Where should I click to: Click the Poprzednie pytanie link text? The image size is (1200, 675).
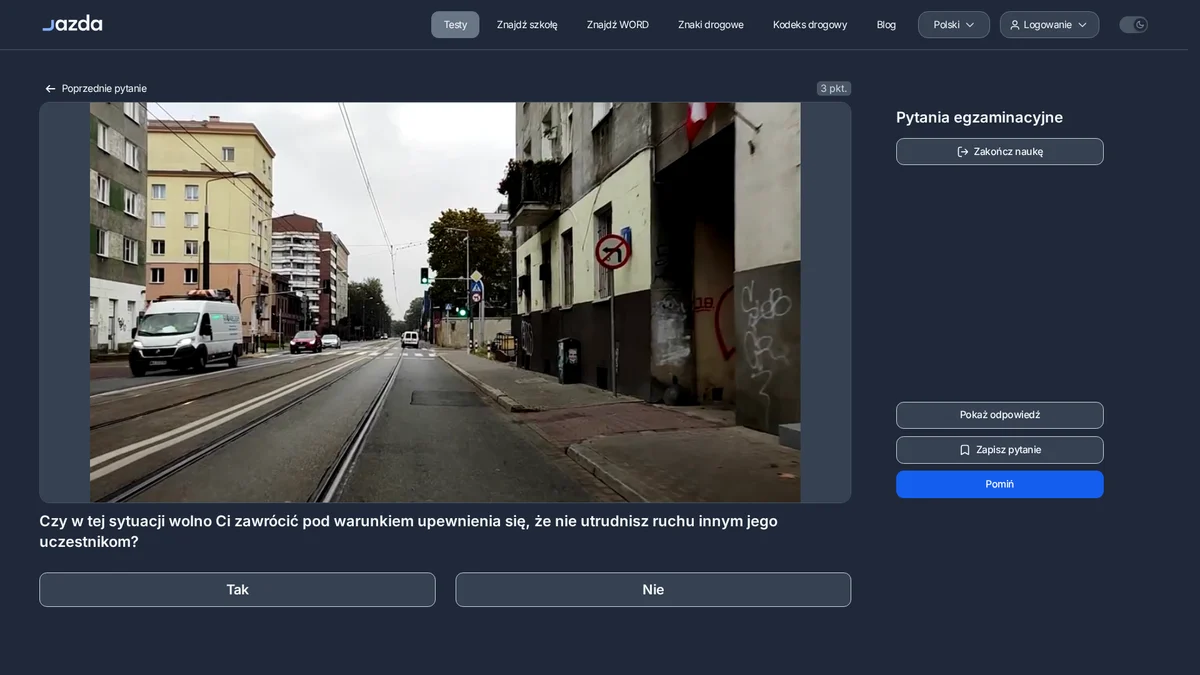tap(104, 89)
